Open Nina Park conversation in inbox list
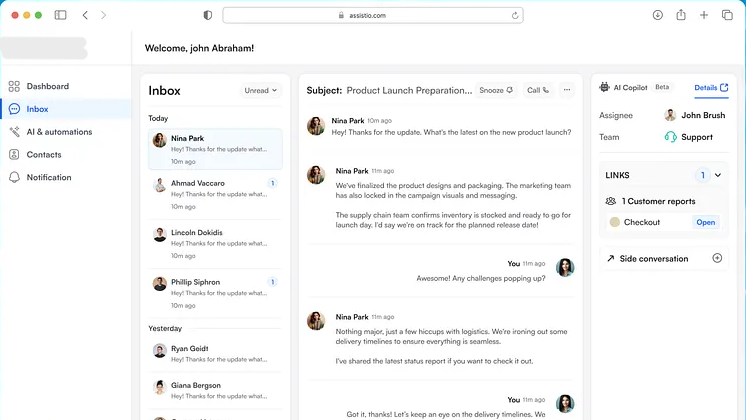 215,149
